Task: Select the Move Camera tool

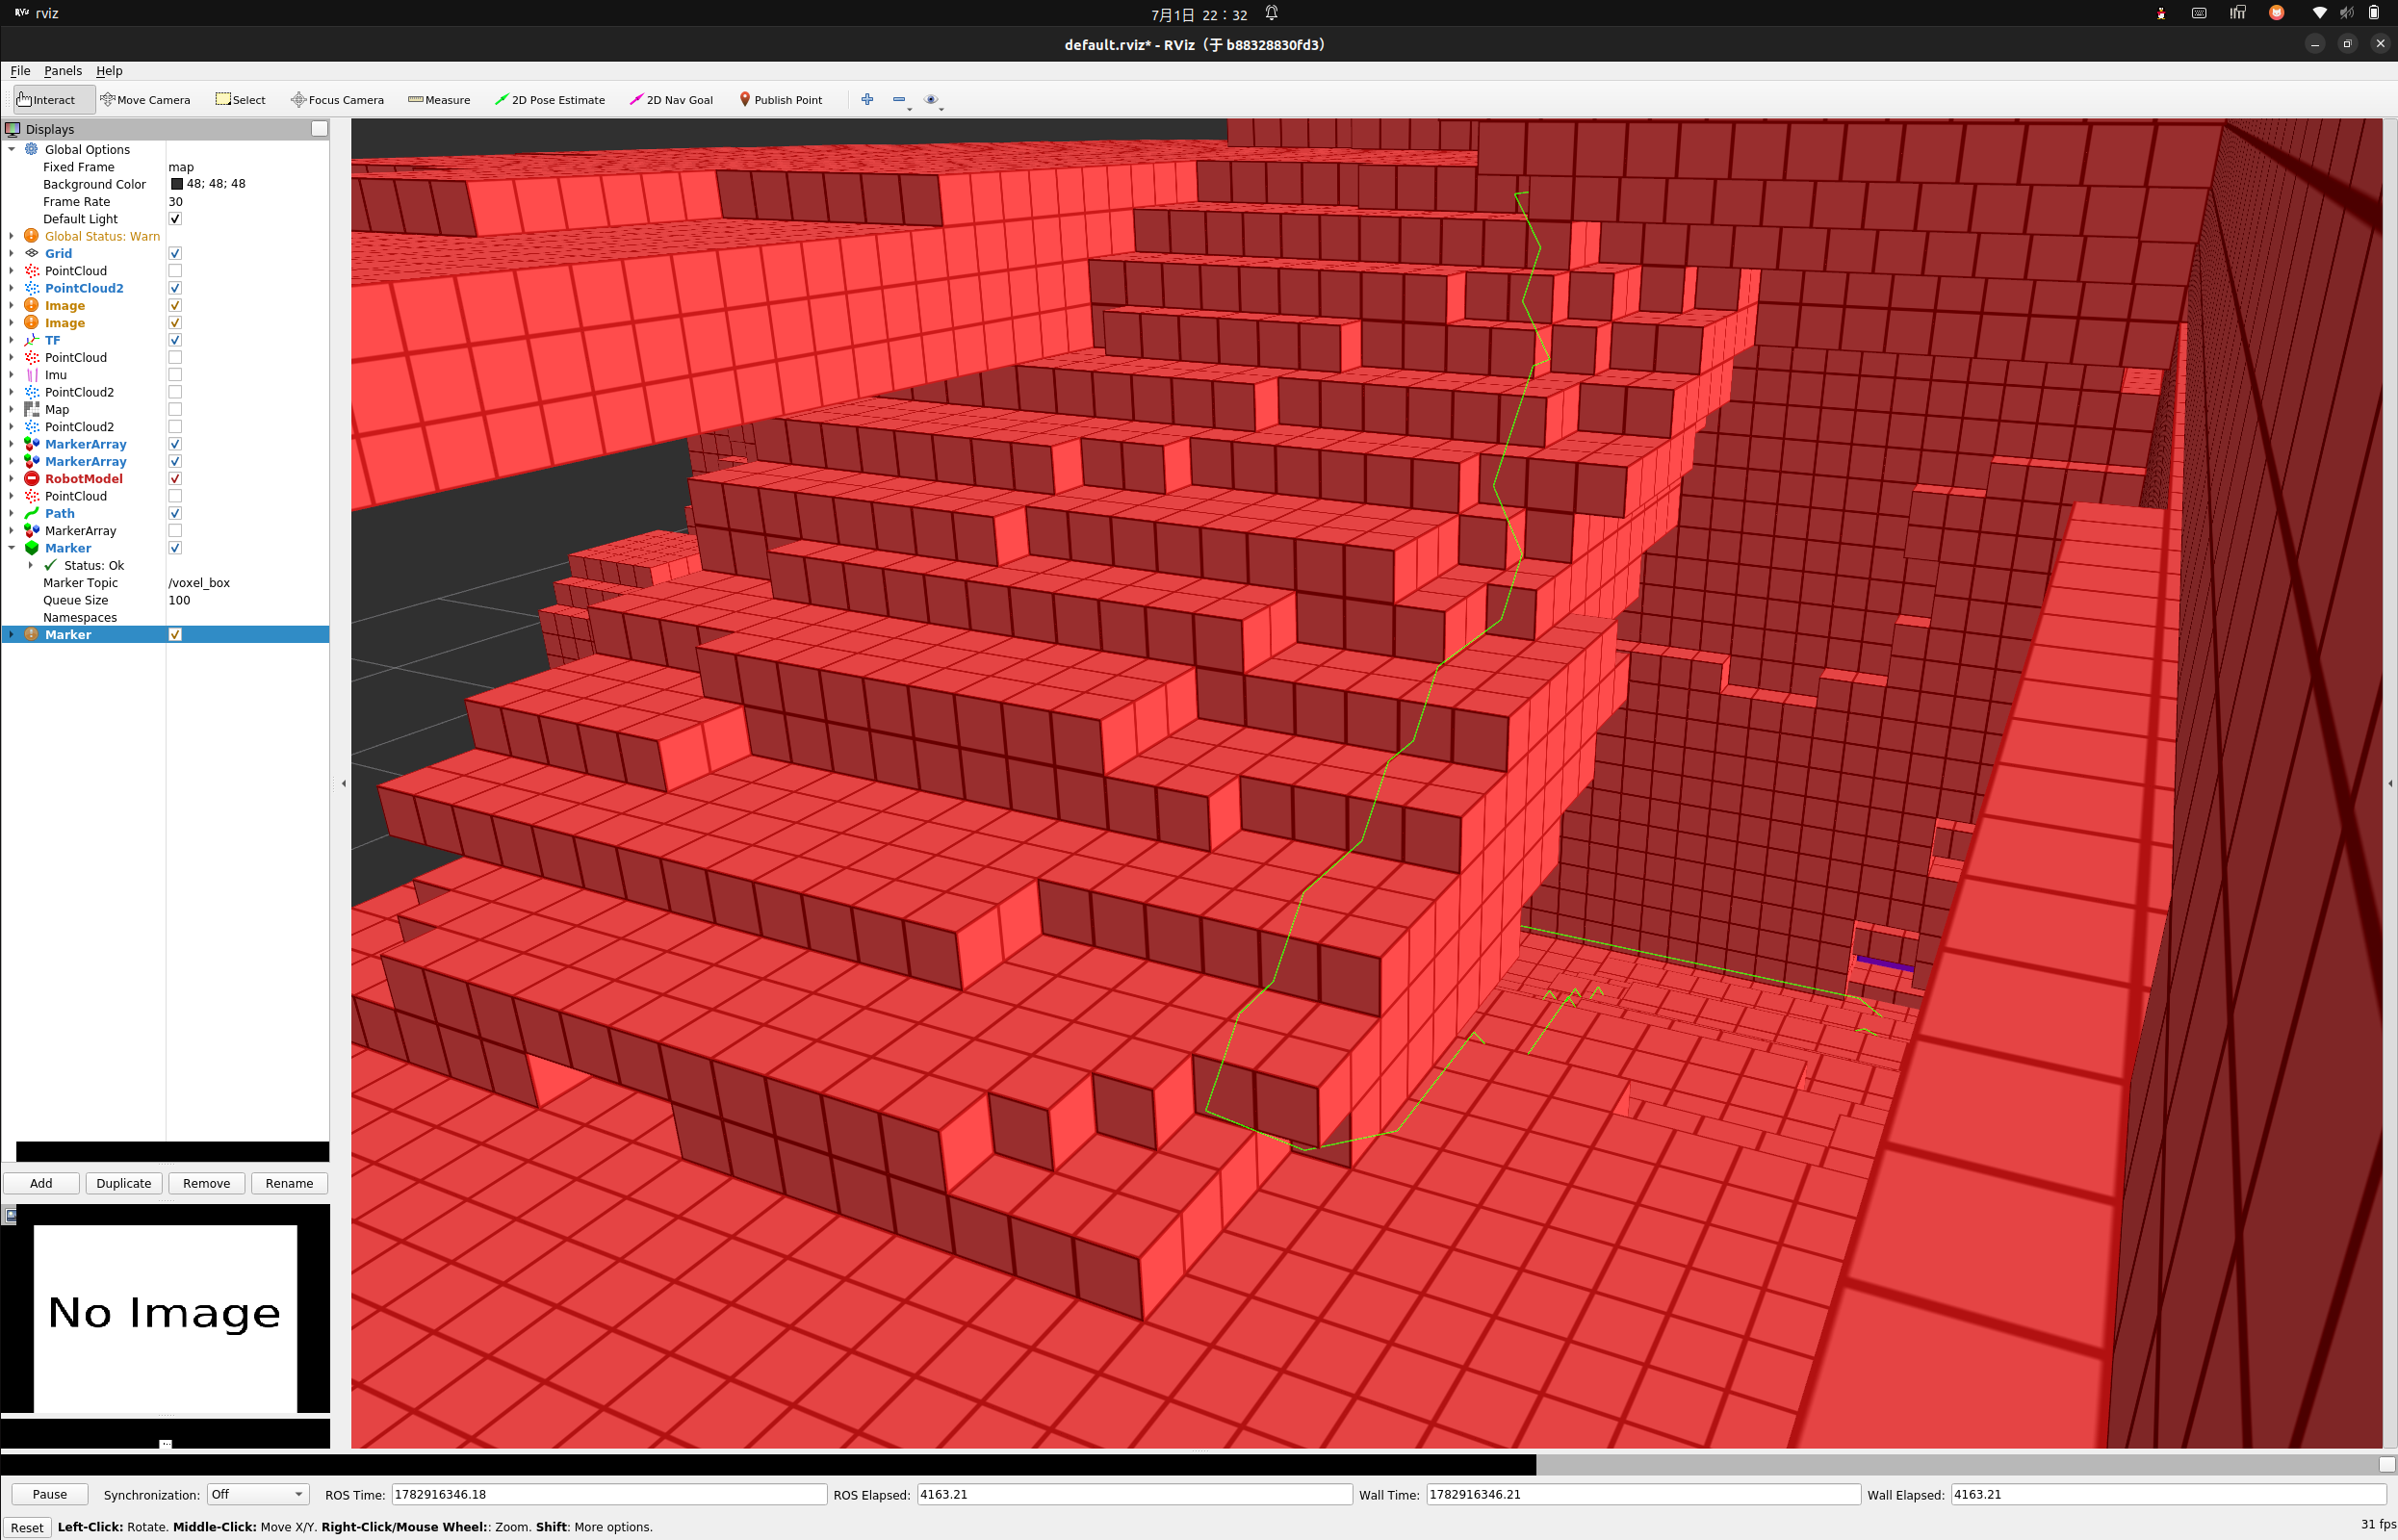Action: [x=145, y=100]
